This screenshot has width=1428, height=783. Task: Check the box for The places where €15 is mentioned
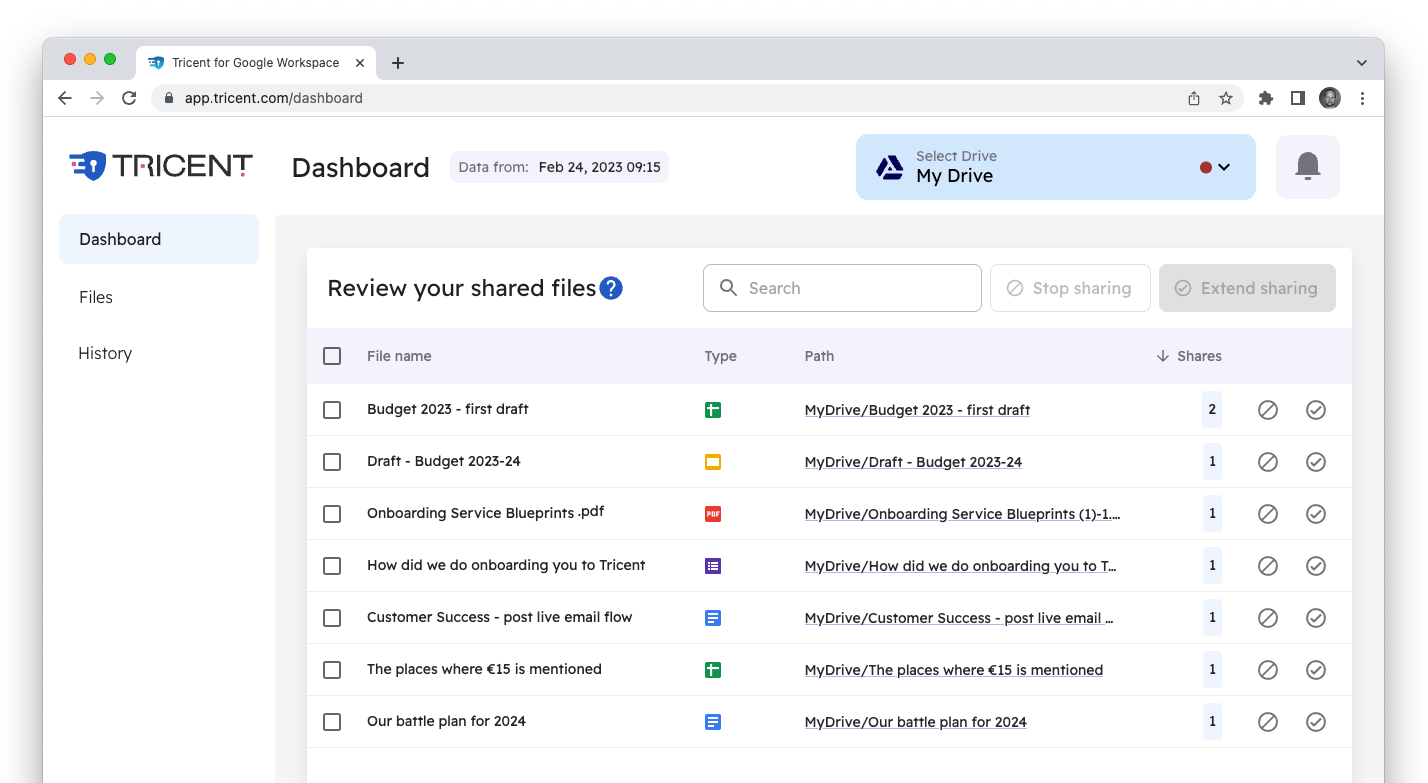tap(332, 670)
